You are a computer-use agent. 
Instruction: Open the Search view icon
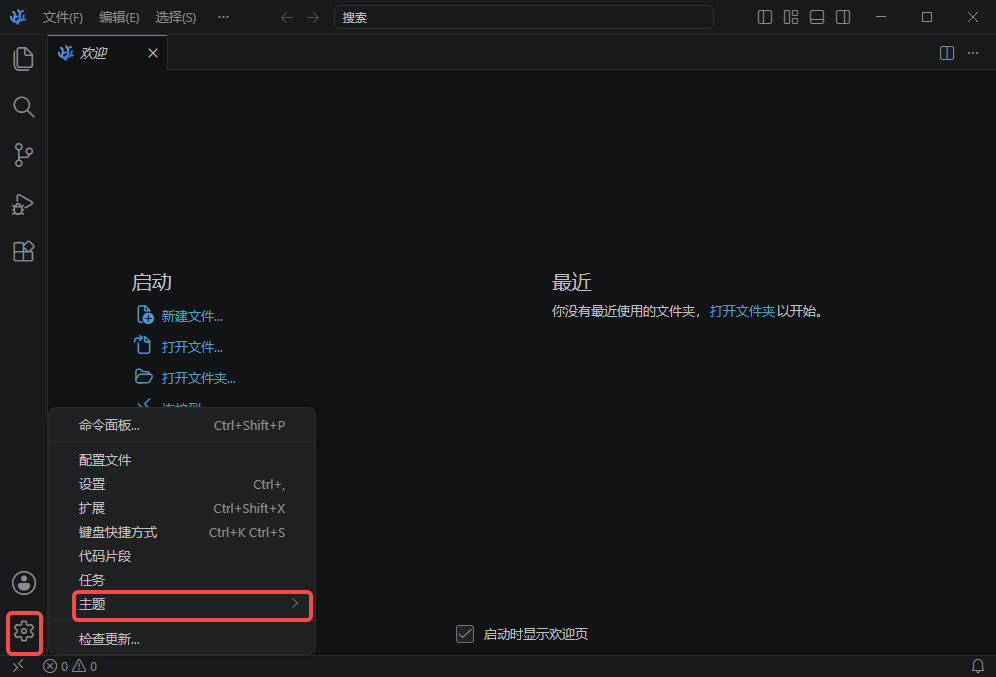(x=24, y=107)
